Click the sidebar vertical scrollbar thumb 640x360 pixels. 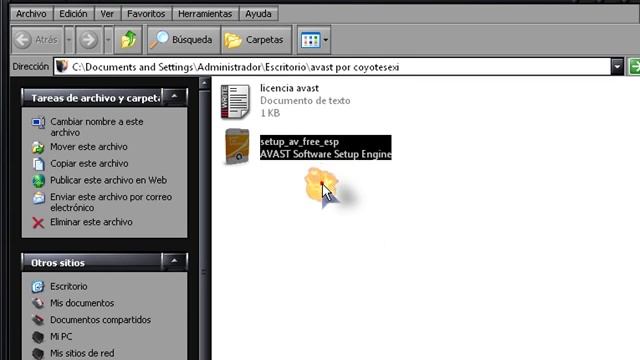[x=204, y=271]
